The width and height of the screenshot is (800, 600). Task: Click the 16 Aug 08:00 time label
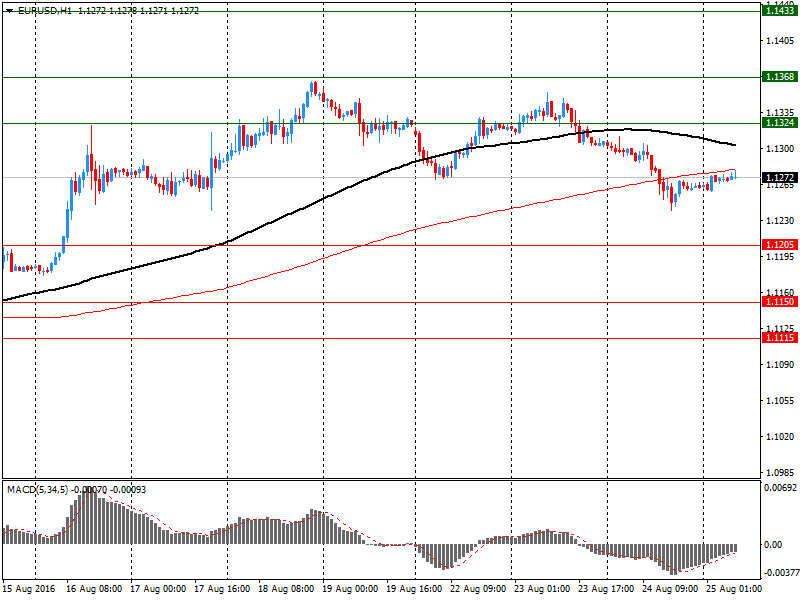(94, 589)
